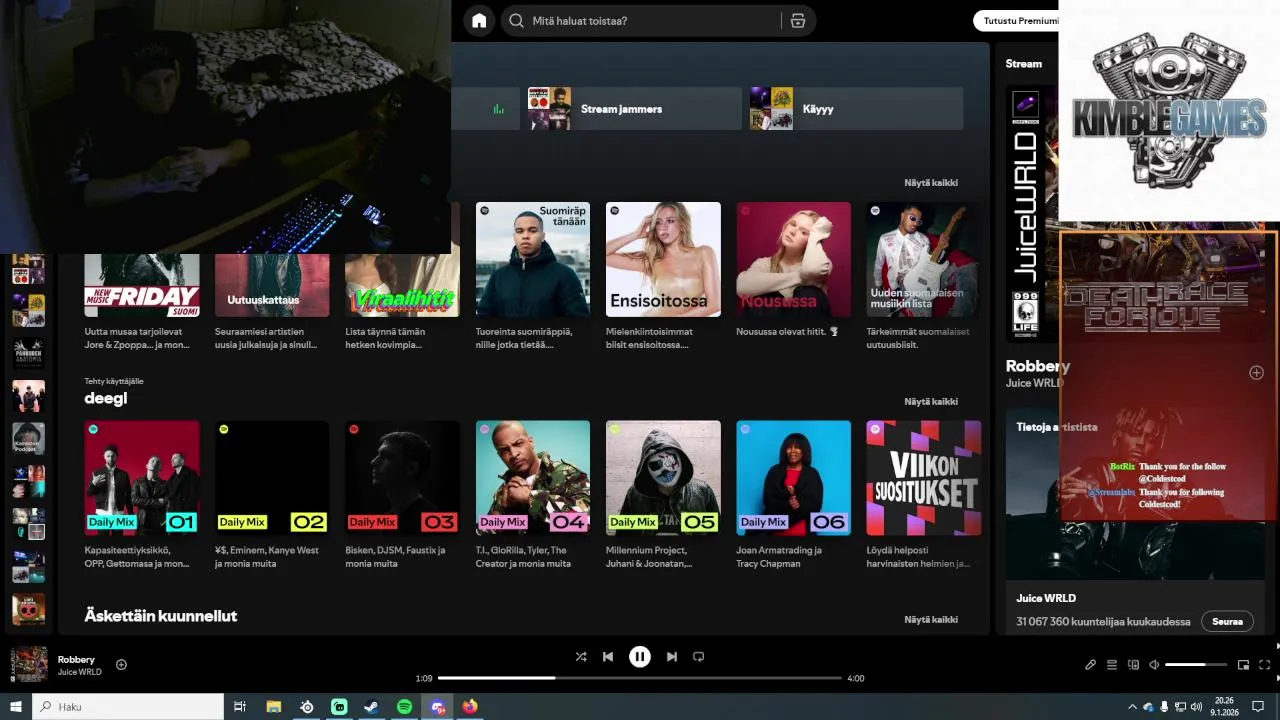The height and width of the screenshot is (720, 1280).
Task: Show all Äskettäin kuunnellut items
Action: 931,620
